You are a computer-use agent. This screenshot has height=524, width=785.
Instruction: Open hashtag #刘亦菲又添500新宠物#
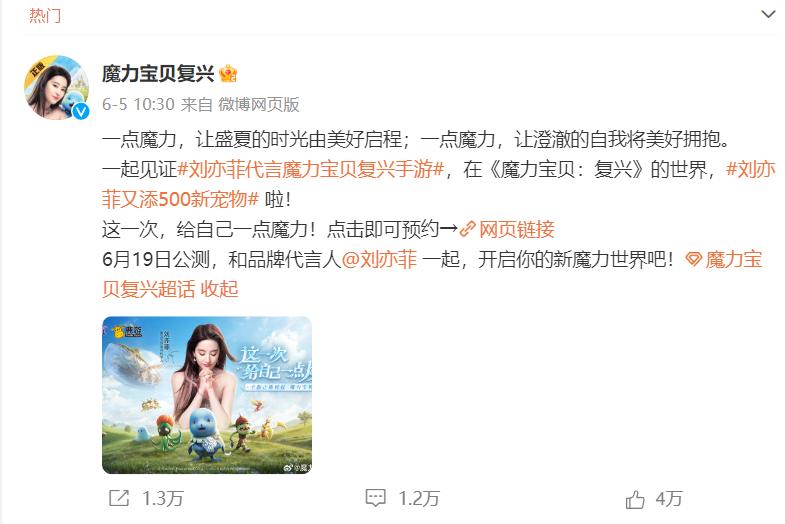coord(180,199)
